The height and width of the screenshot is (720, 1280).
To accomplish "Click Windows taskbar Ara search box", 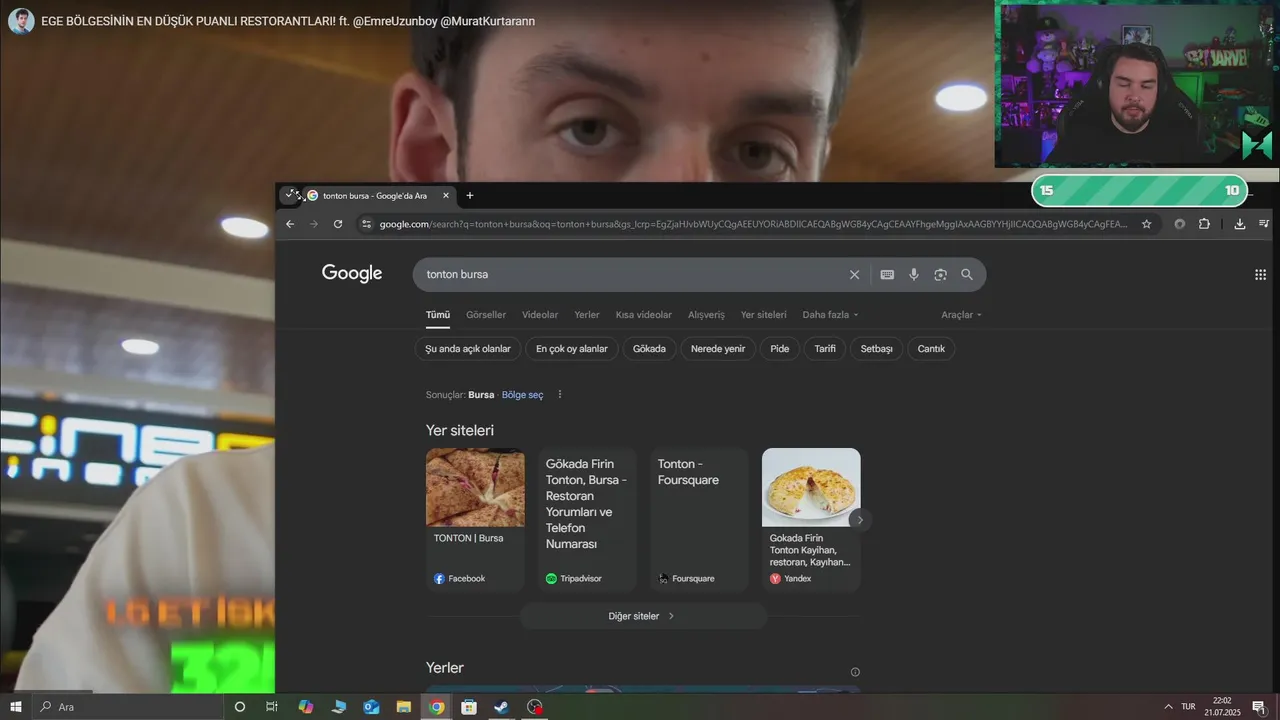I will coord(128,707).
